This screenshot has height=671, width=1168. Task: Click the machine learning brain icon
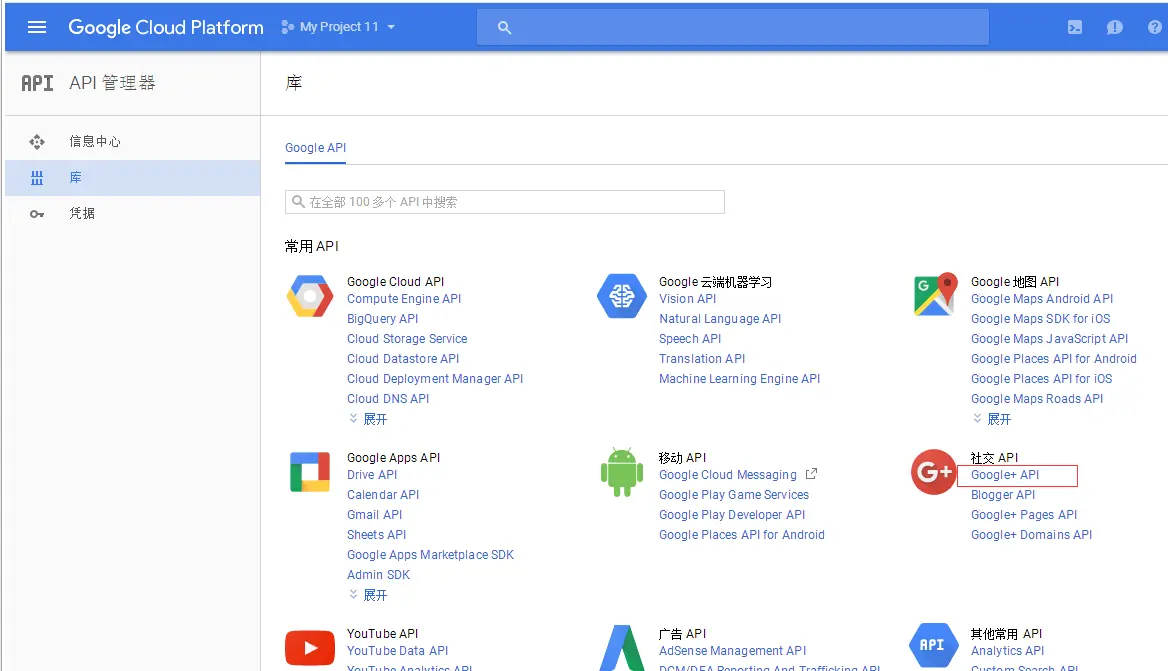(621, 296)
